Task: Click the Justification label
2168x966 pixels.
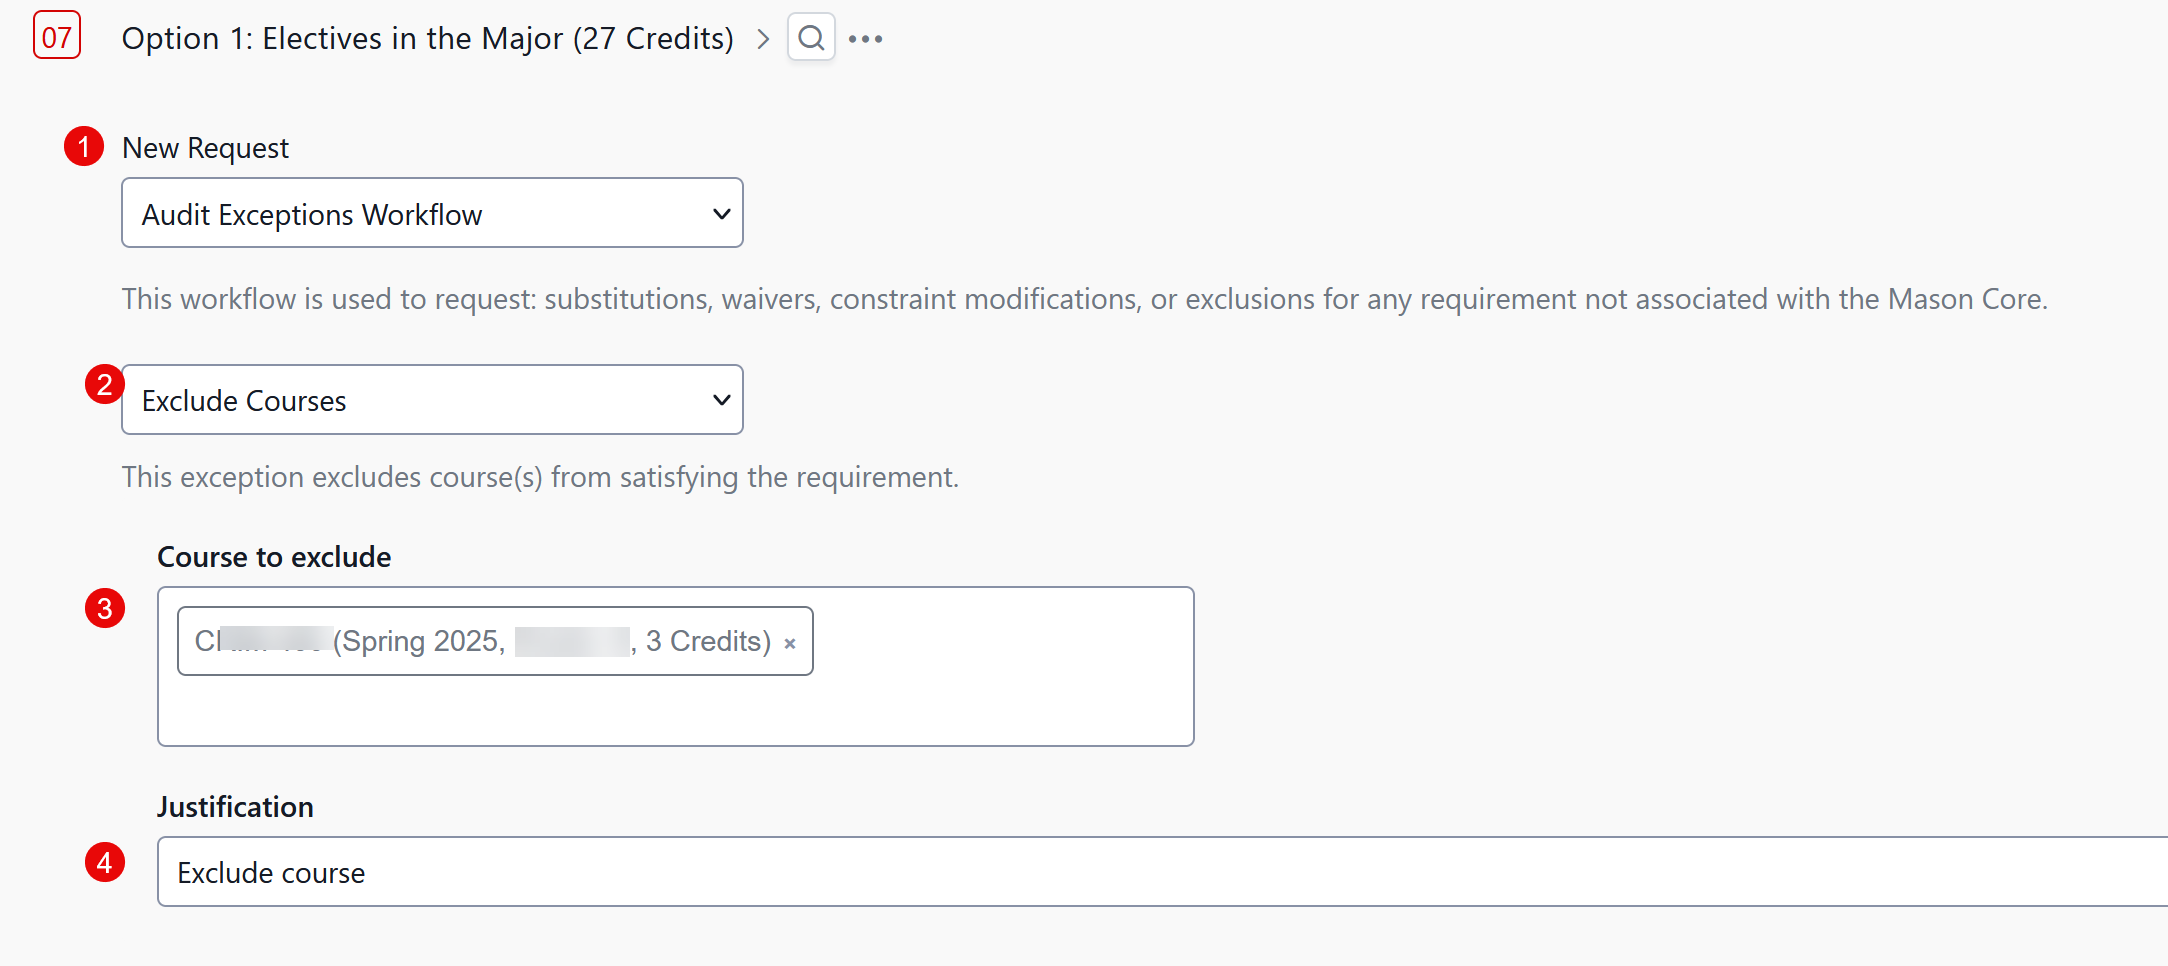Action: (x=235, y=807)
